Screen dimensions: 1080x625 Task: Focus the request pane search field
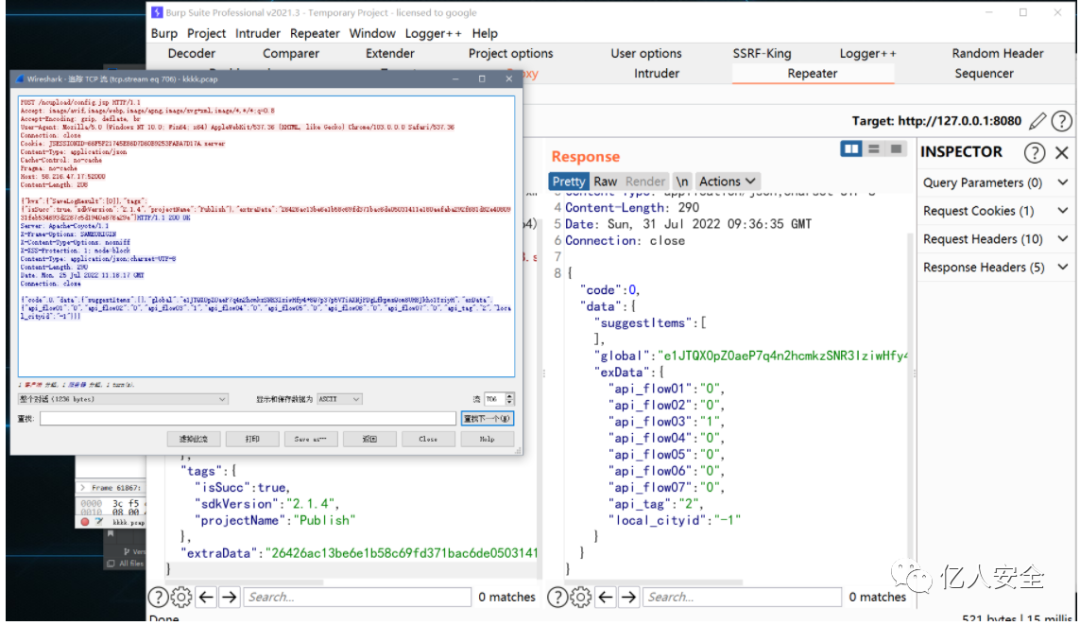[357, 597]
